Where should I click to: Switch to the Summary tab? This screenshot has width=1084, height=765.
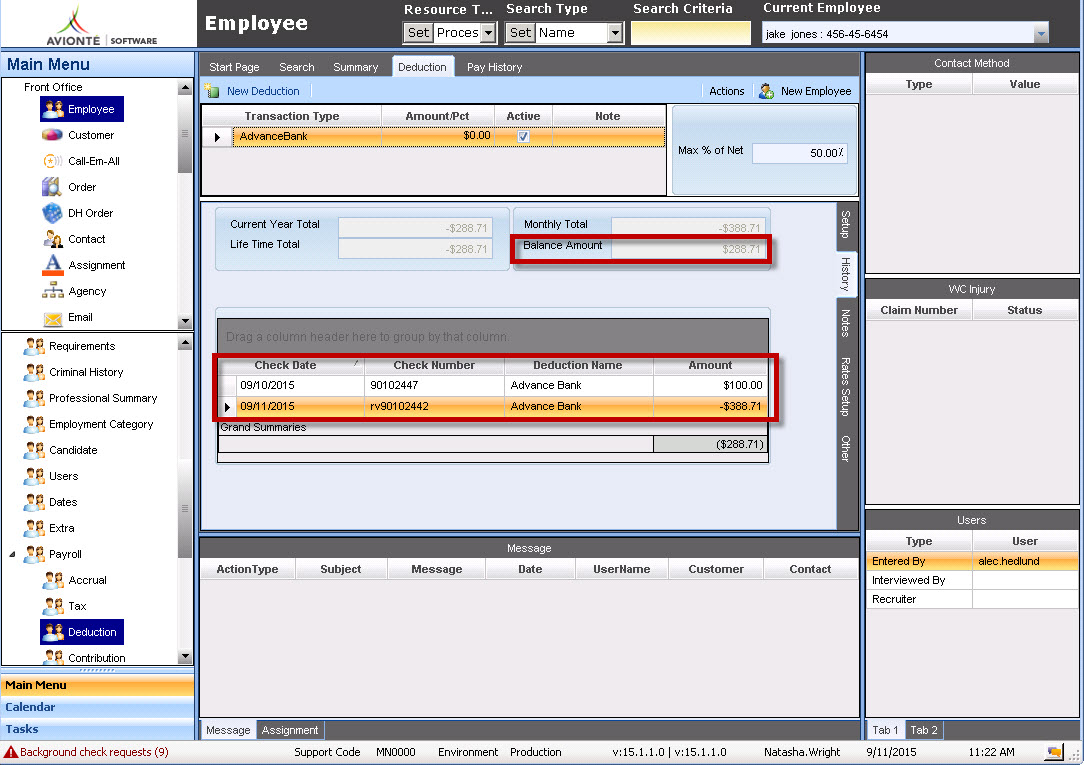(x=355, y=67)
